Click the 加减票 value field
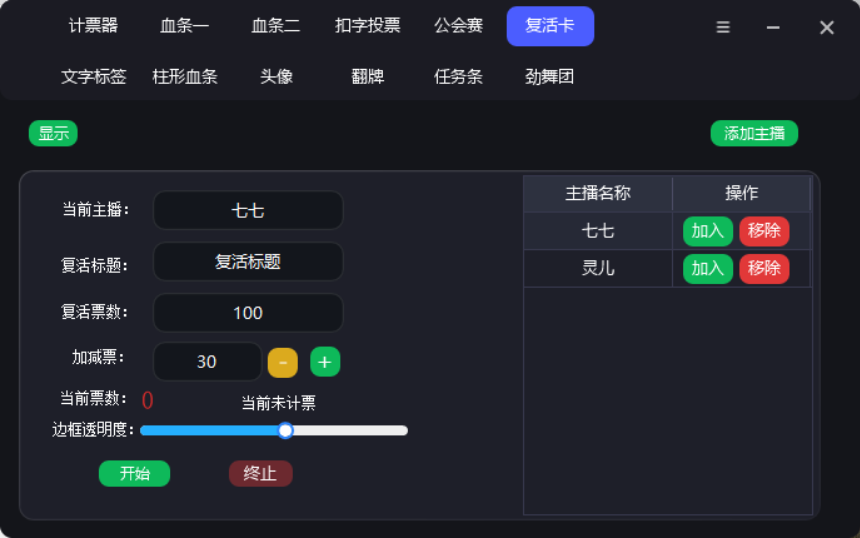This screenshot has width=860, height=538. point(207,362)
